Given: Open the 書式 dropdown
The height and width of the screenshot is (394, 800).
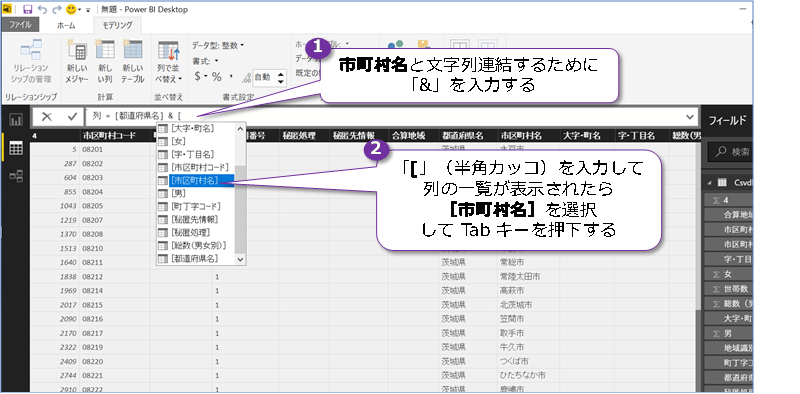Looking at the screenshot, I should tap(205, 61).
